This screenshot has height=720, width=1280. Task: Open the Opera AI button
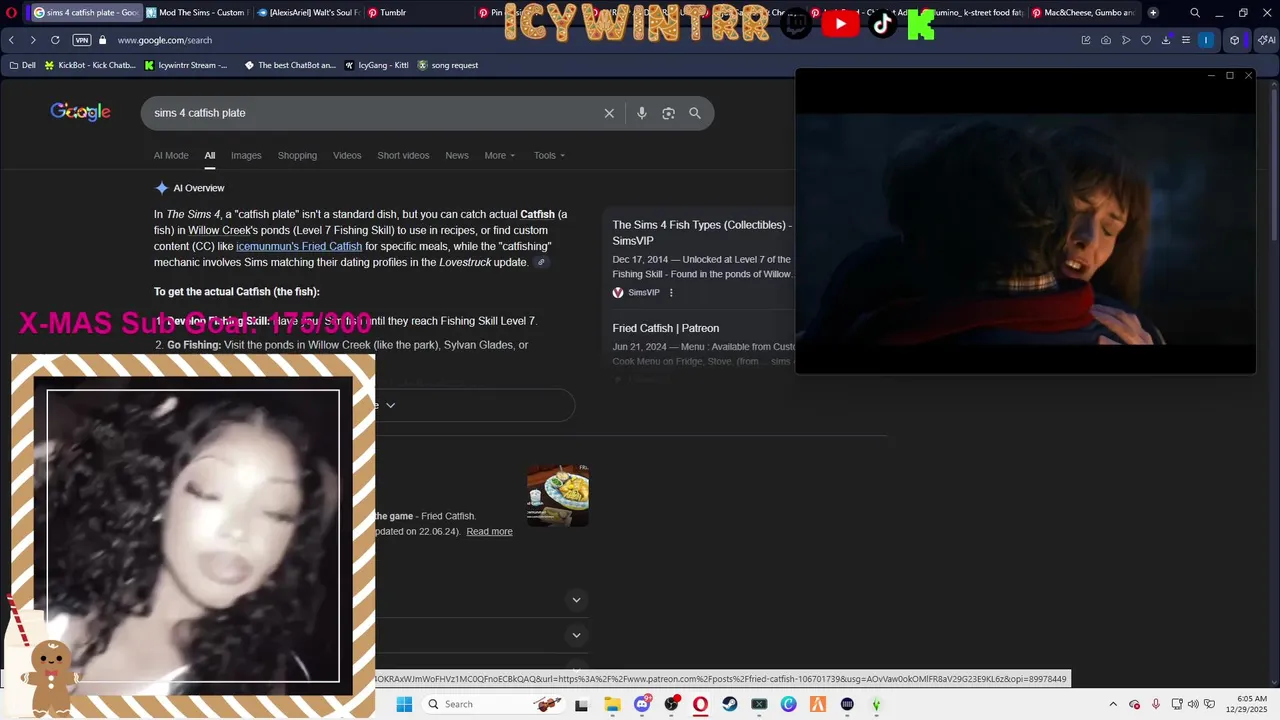[x=1266, y=40]
